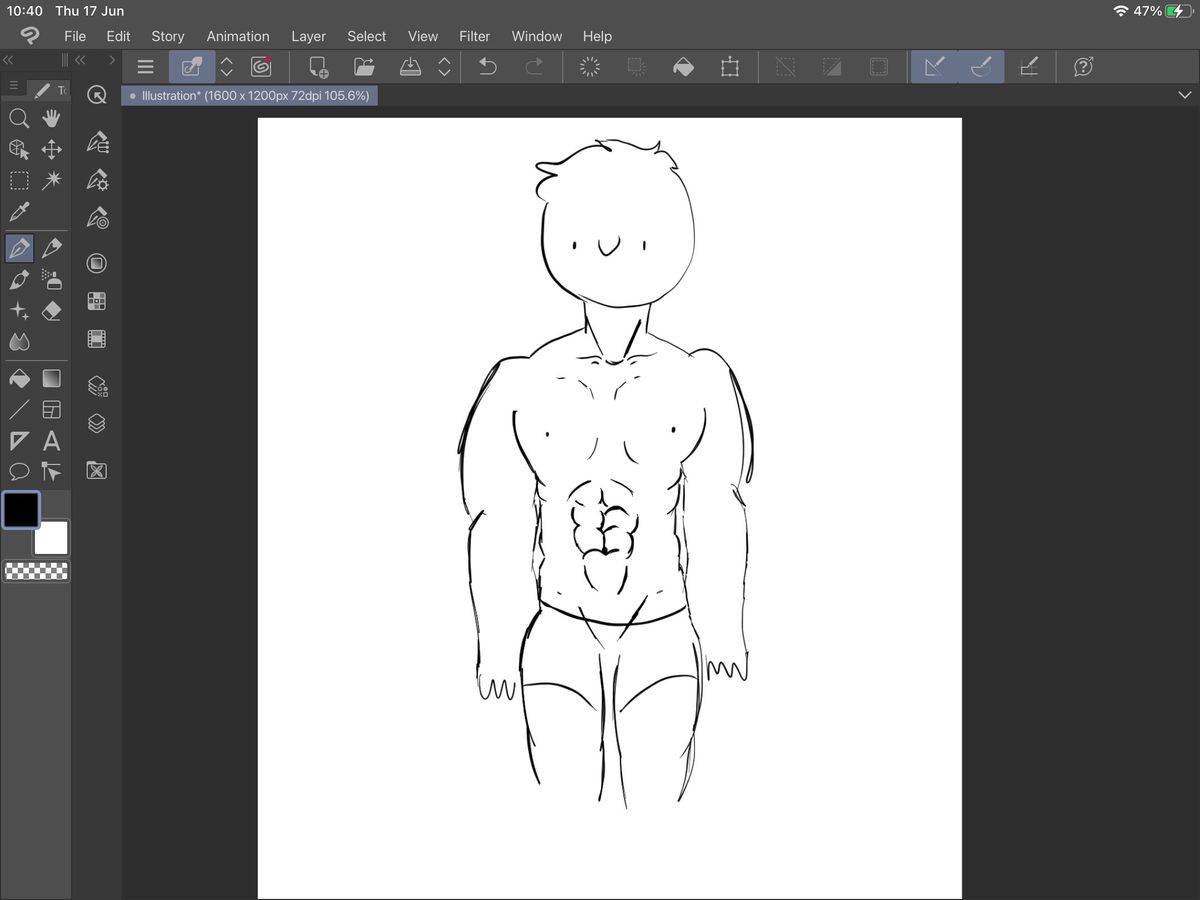
Task: Select the Operation object cube tool
Action: click(x=19, y=150)
